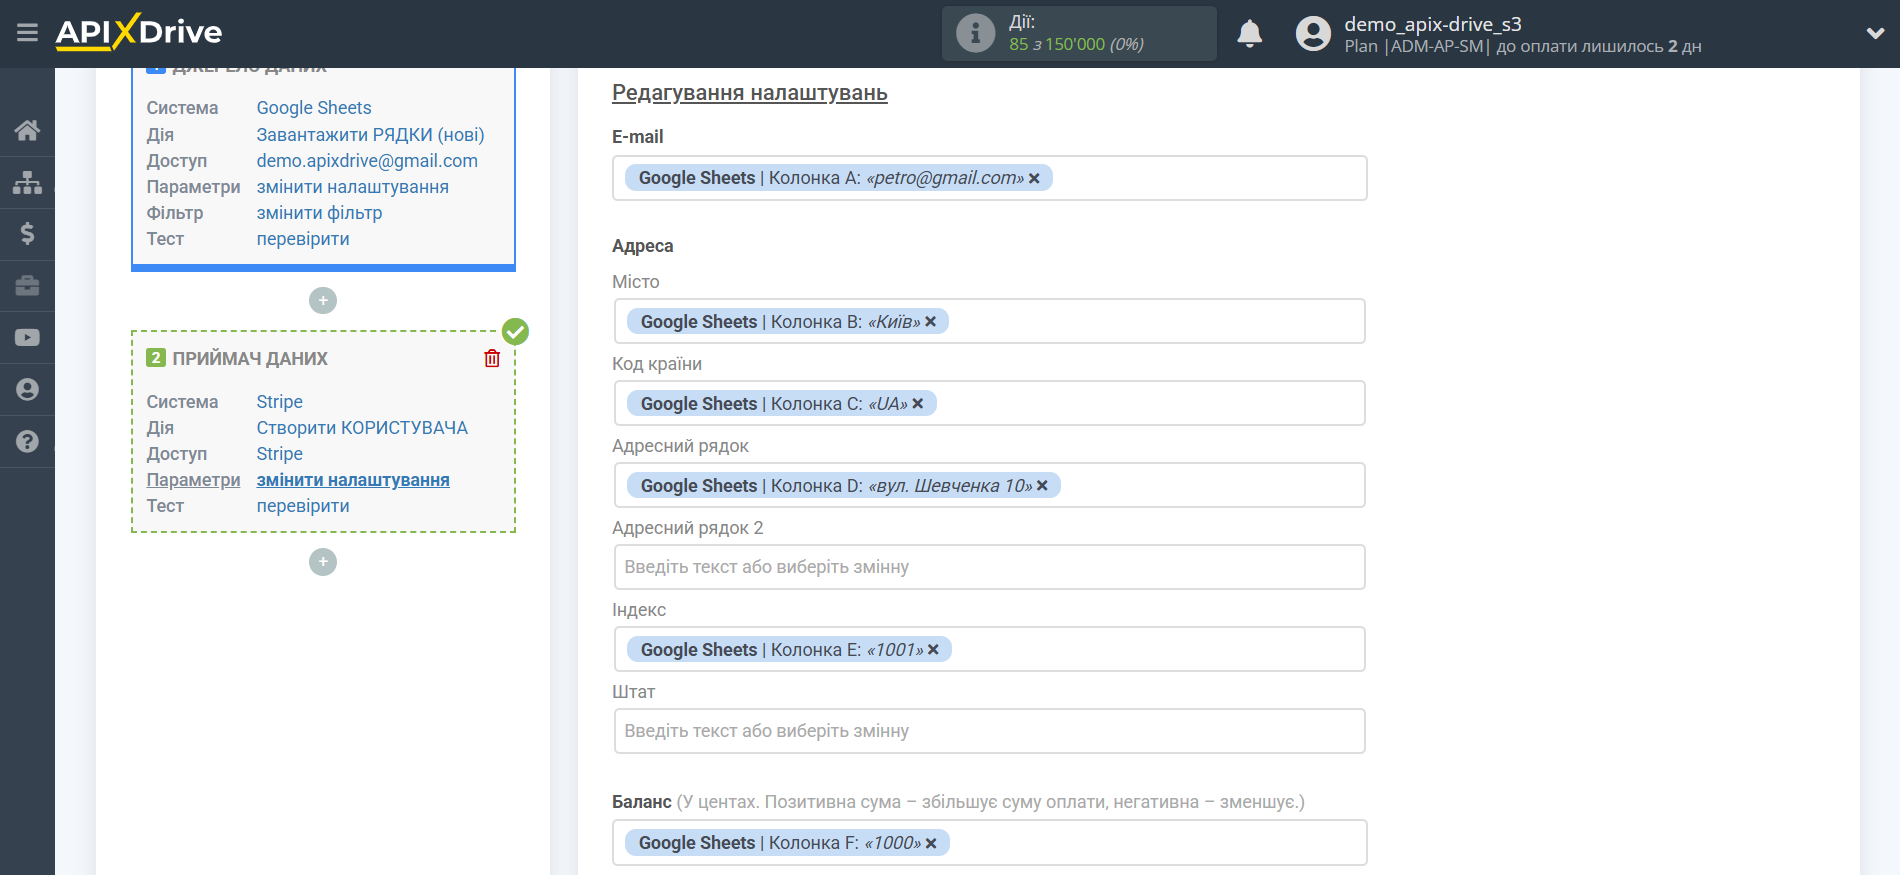Delete the data receiver block
This screenshot has width=1900, height=875.
pos(492,358)
